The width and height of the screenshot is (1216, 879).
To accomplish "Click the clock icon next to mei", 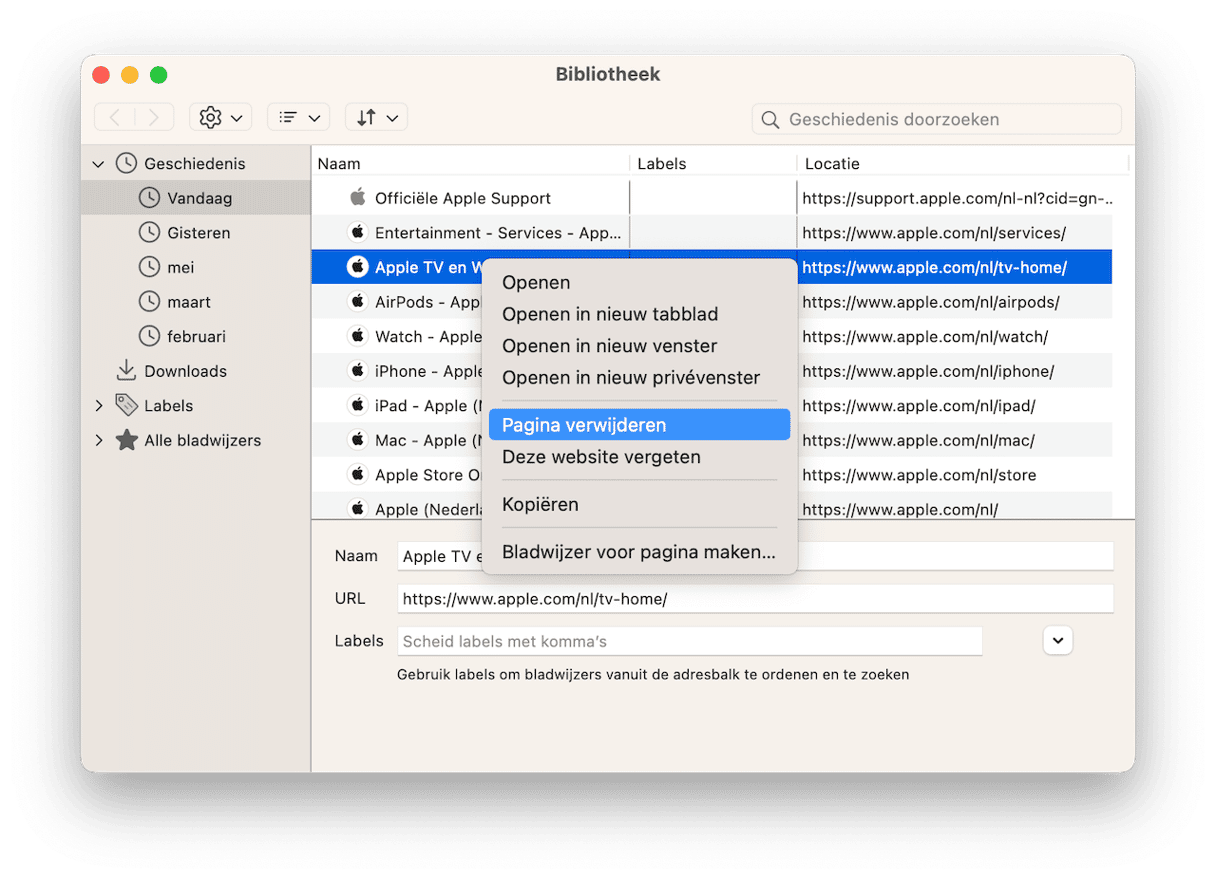I will click(x=149, y=267).
